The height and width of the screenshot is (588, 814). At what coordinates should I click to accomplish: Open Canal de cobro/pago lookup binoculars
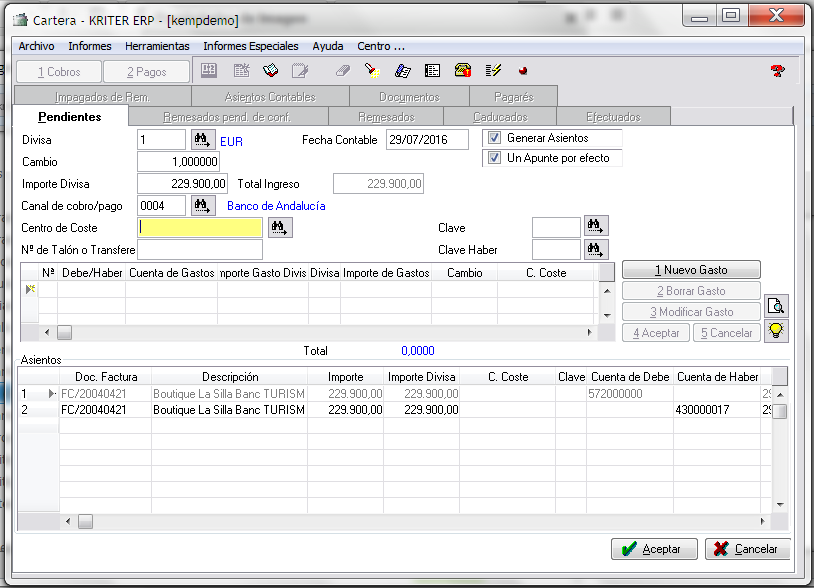[x=203, y=206]
